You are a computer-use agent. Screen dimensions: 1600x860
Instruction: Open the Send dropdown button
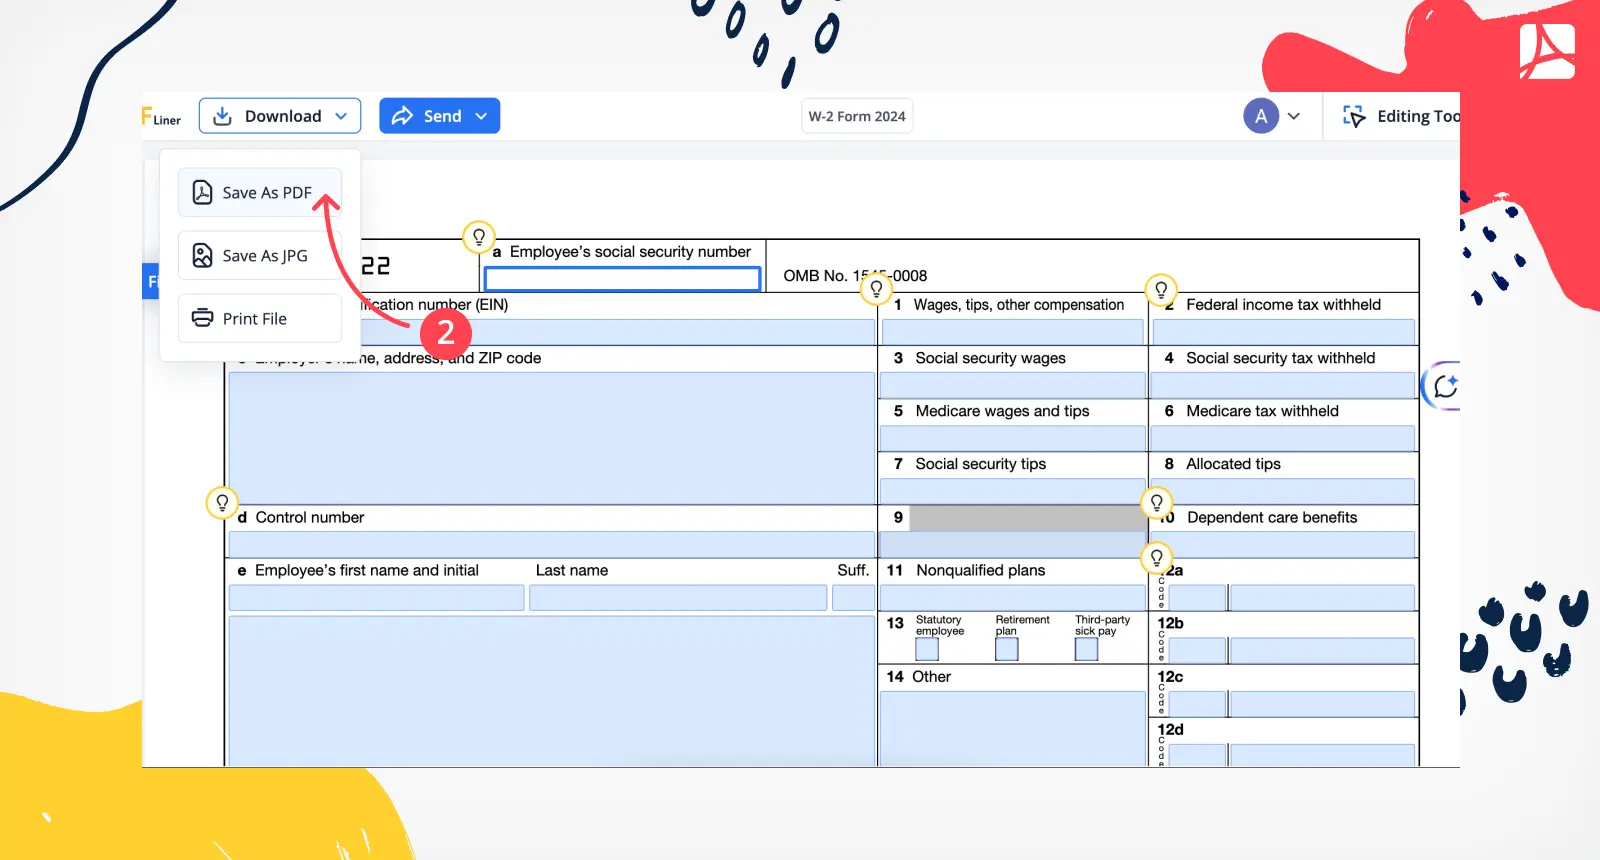click(439, 116)
